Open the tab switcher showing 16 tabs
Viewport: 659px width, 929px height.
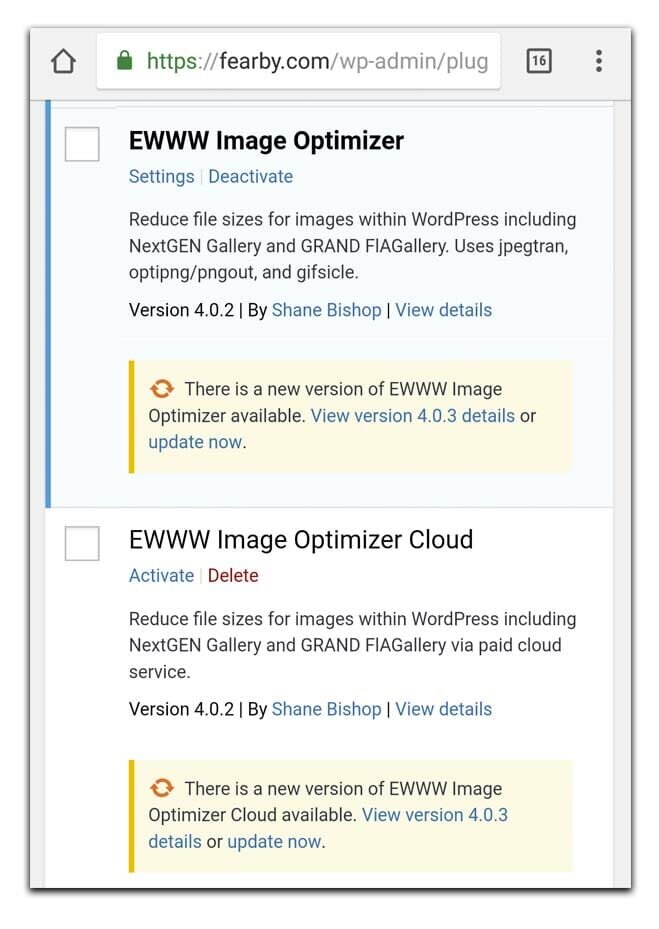point(538,62)
